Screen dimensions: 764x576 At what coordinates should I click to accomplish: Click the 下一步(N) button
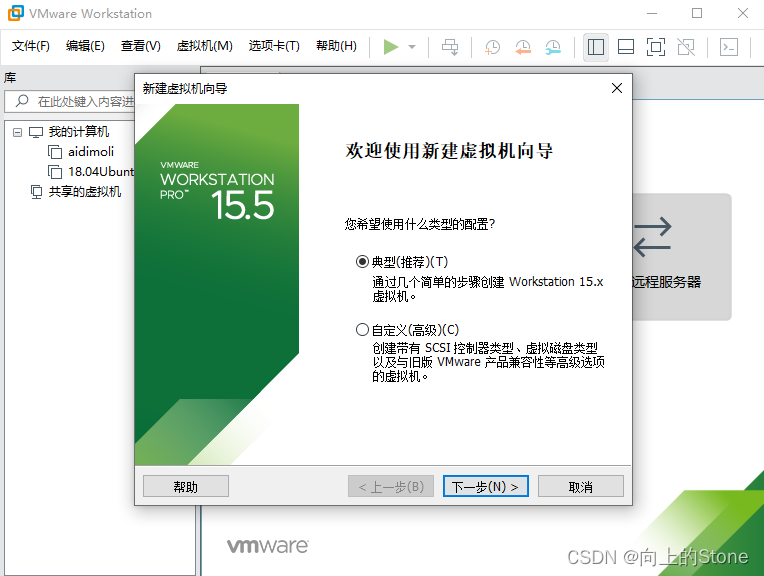coord(486,486)
